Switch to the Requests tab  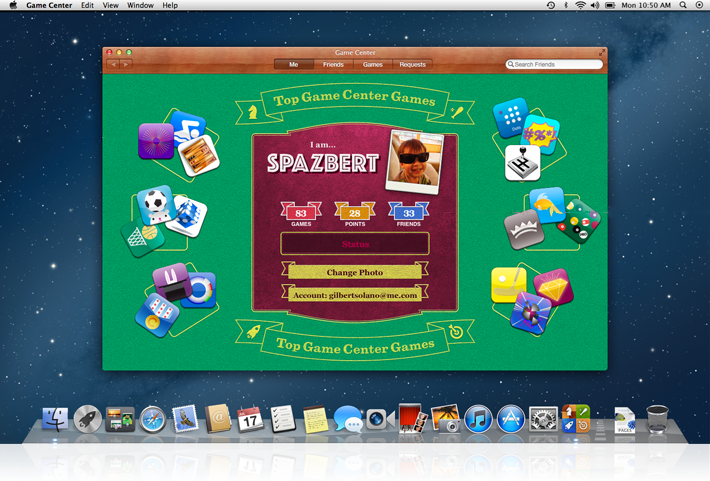(412, 64)
